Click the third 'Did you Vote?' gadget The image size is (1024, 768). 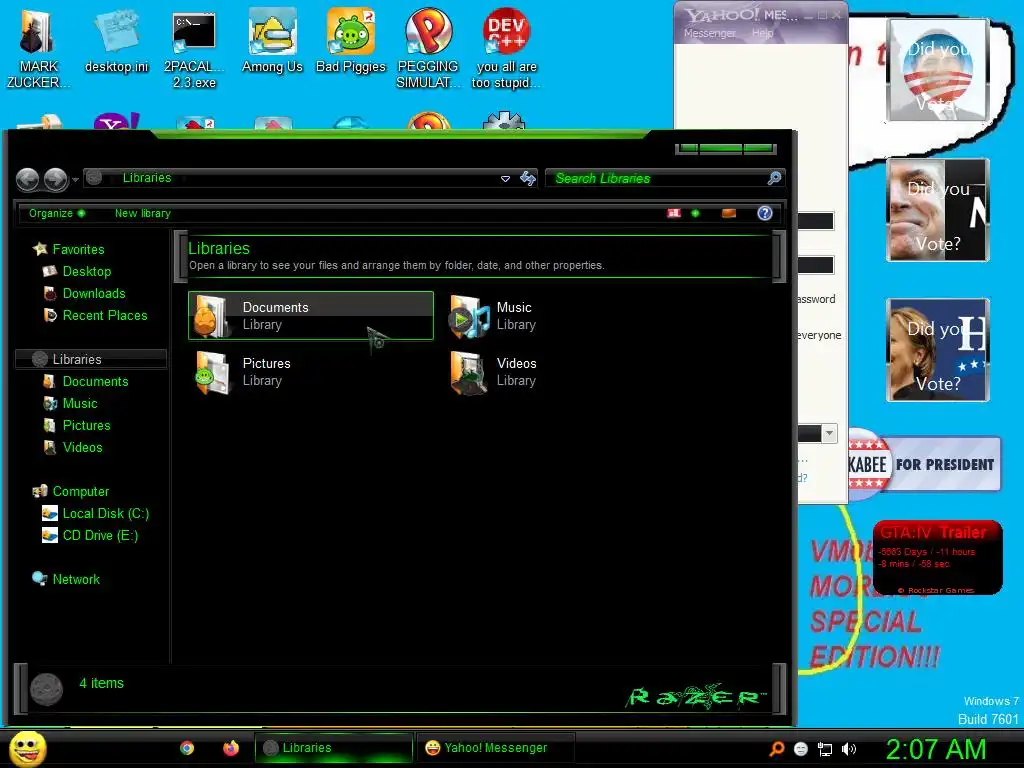[x=937, y=350]
